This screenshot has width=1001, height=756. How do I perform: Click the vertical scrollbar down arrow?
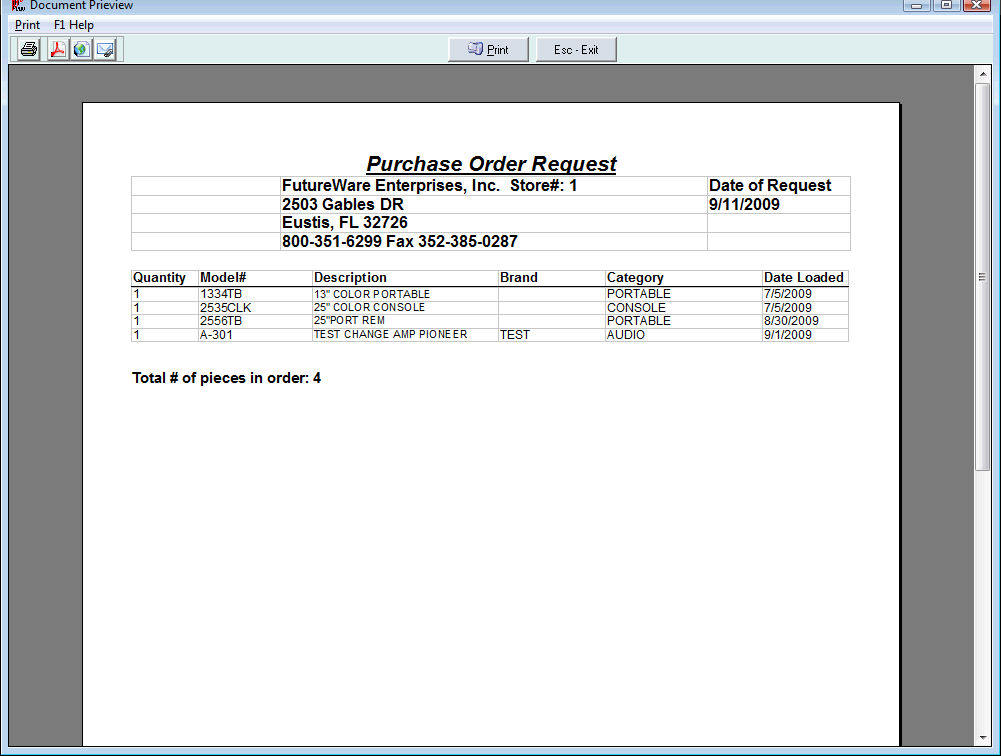982,739
